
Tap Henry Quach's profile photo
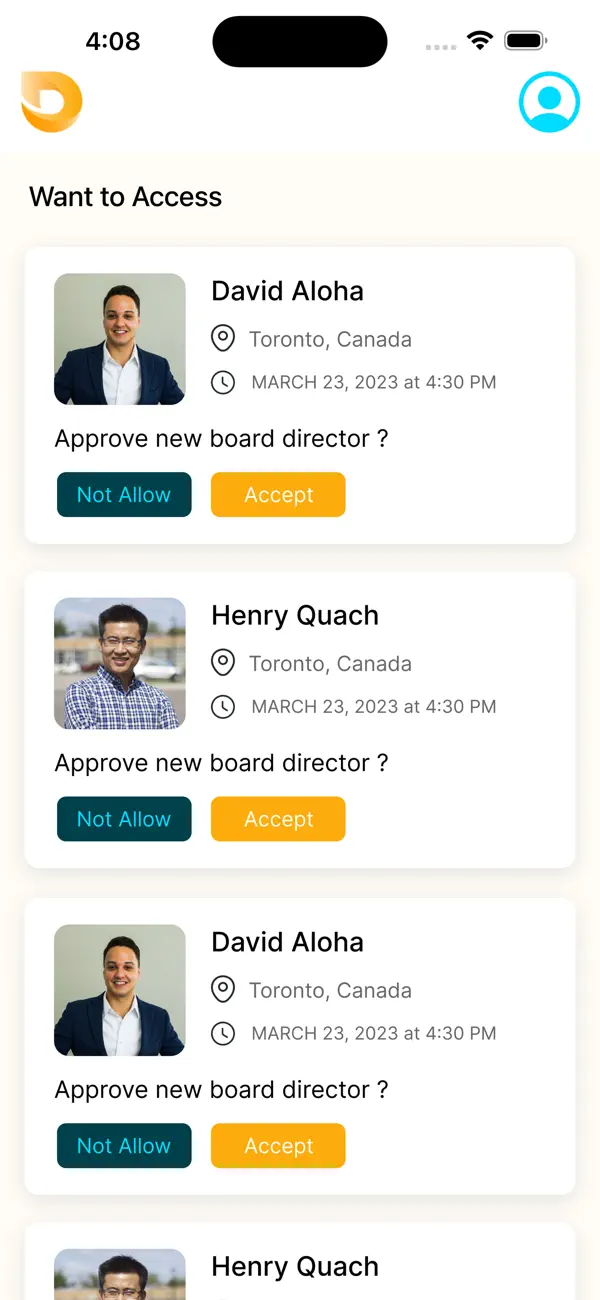point(119,662)
